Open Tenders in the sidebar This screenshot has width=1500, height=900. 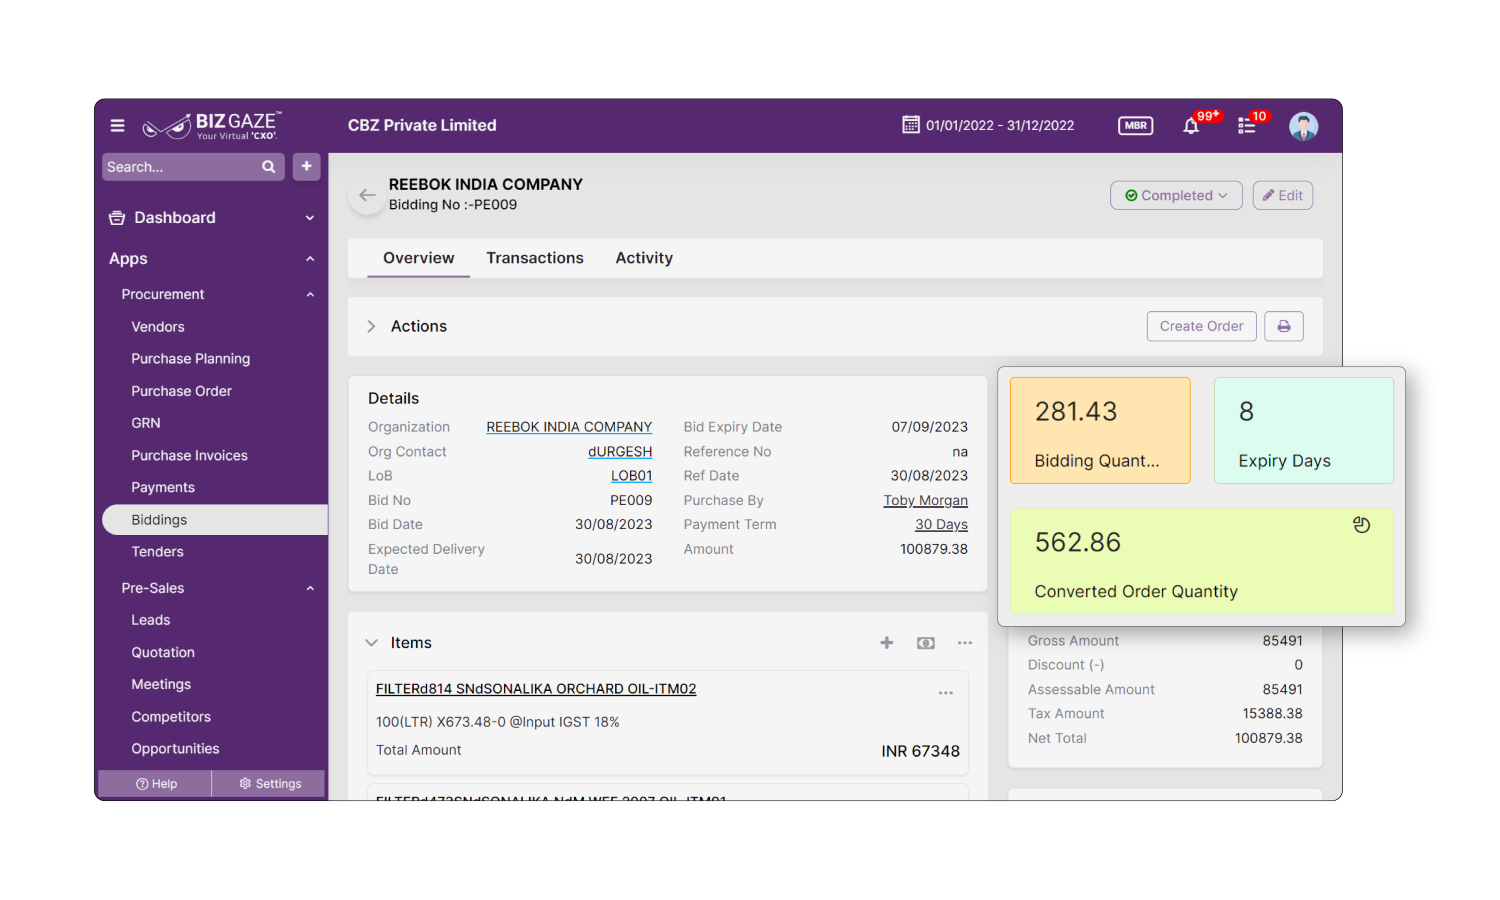click(x=157, y=552)
